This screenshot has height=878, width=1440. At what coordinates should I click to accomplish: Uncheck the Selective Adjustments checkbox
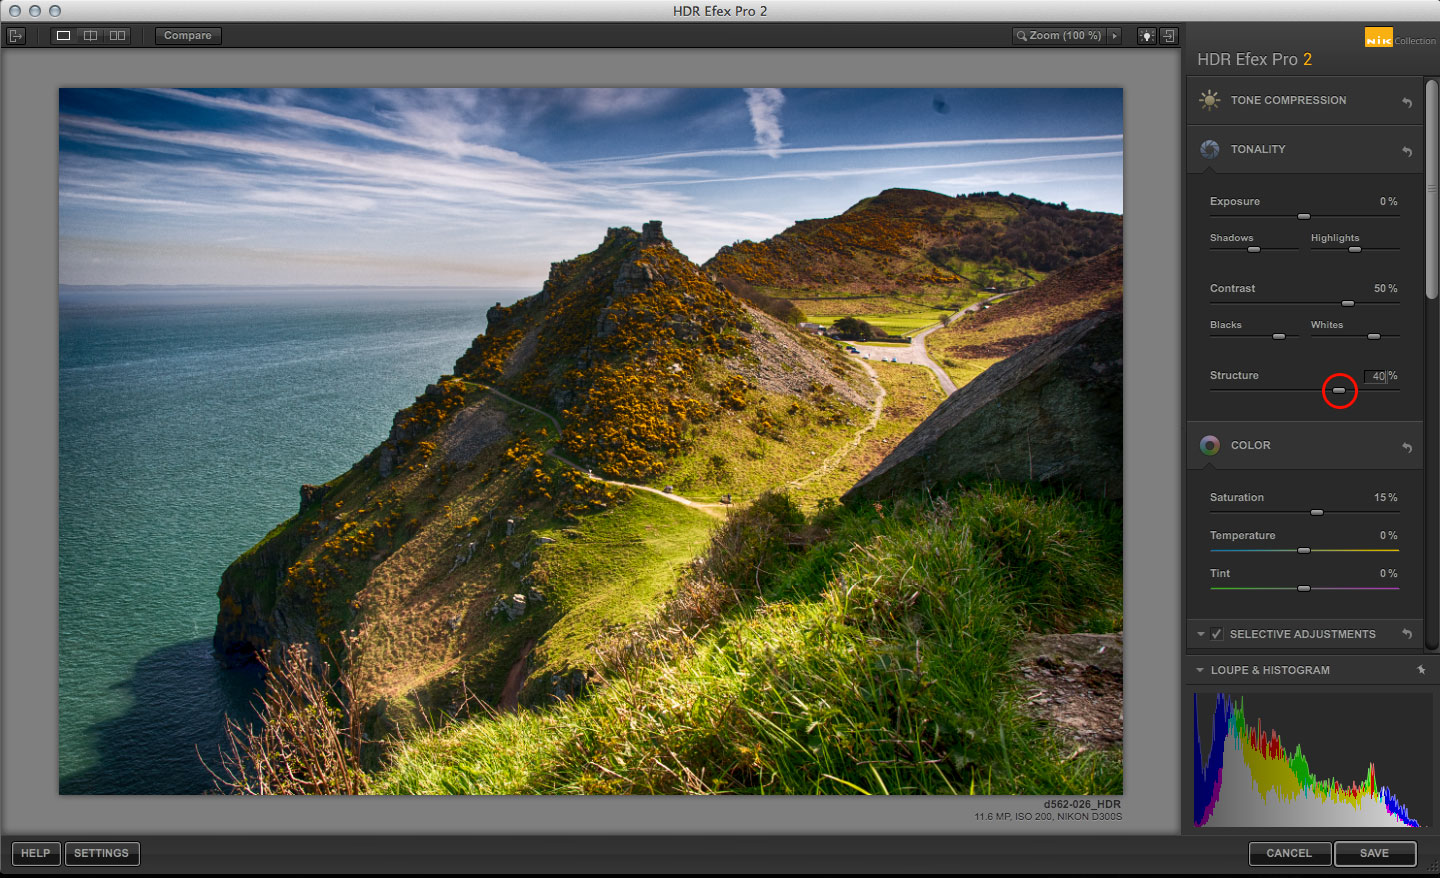click(1217, 634)
